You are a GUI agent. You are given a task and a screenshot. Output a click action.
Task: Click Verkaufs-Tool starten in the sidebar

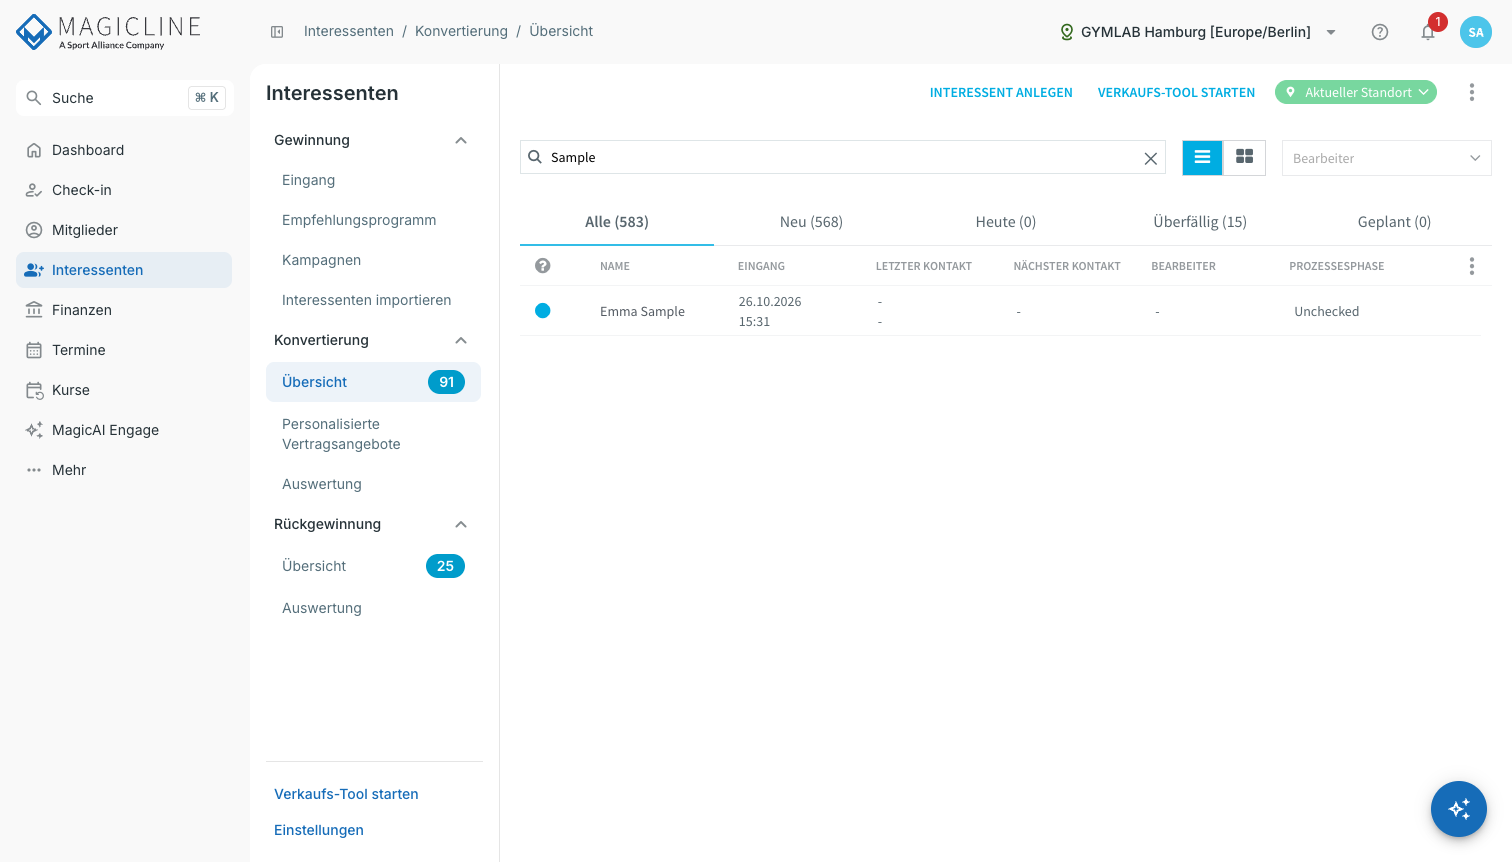(346, 794)
